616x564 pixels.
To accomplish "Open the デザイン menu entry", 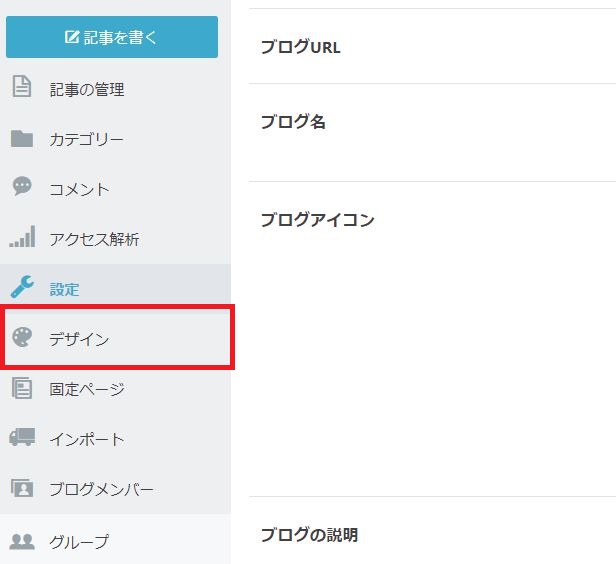I will [x=80, y=339].
